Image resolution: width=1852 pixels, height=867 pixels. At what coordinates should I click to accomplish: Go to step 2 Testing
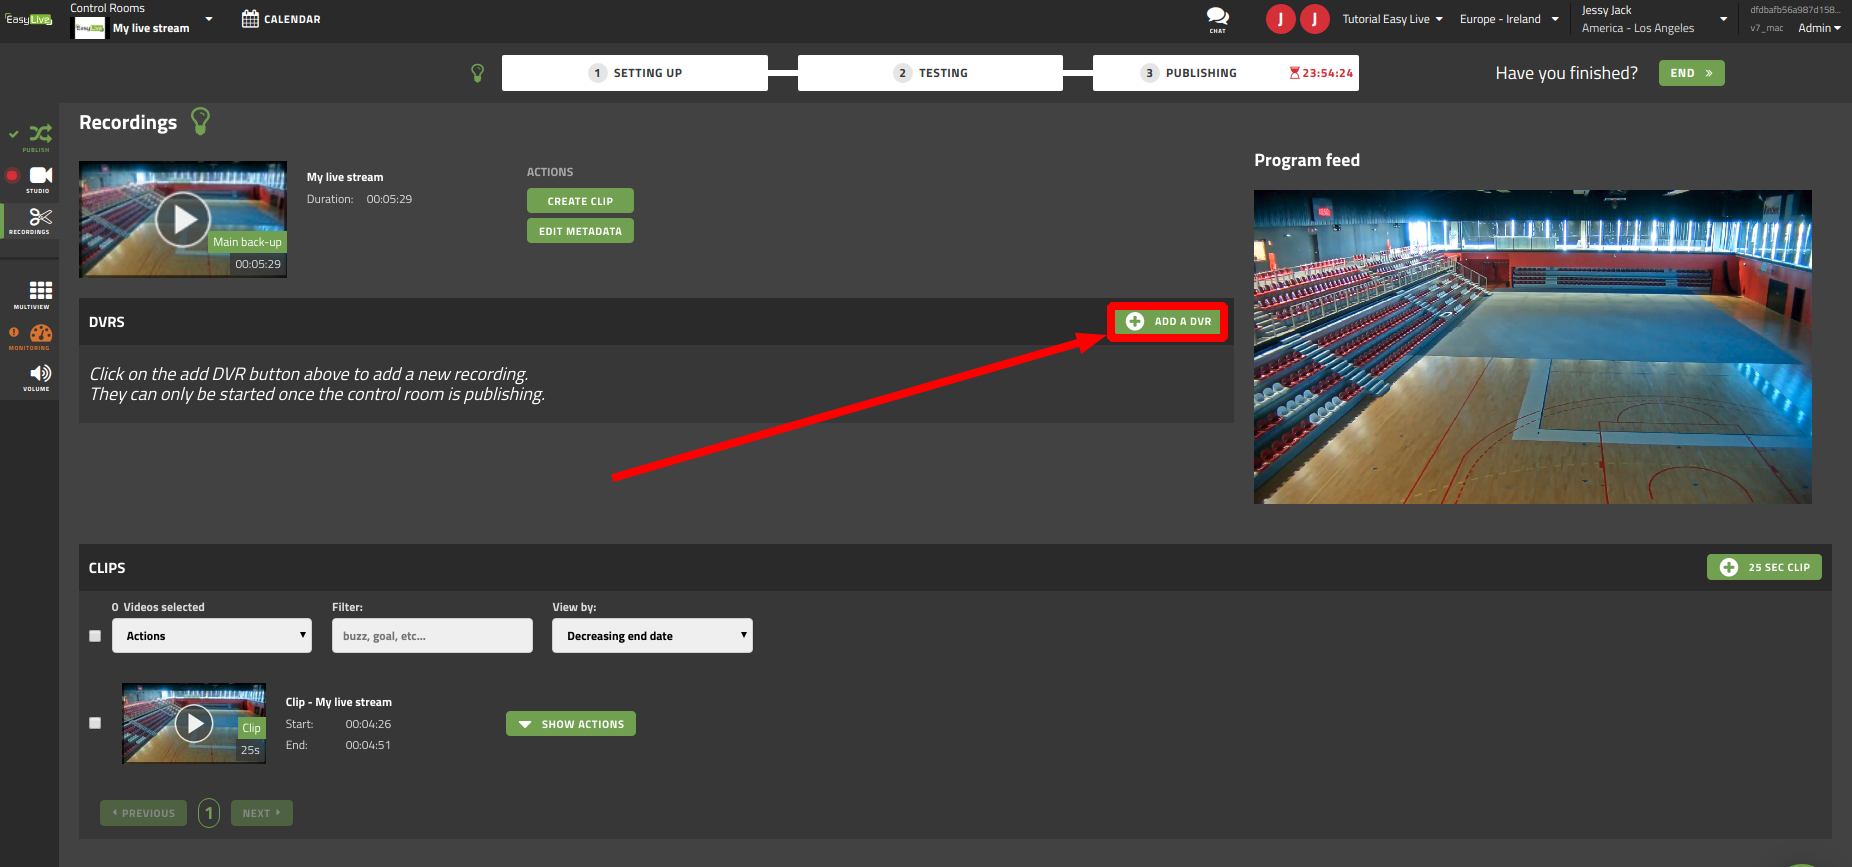tap(930, 73)
